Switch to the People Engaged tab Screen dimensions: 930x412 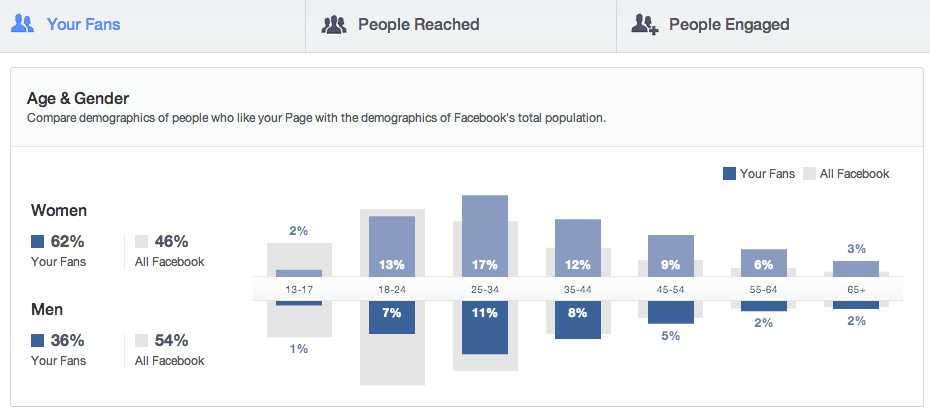pos(773,26)
